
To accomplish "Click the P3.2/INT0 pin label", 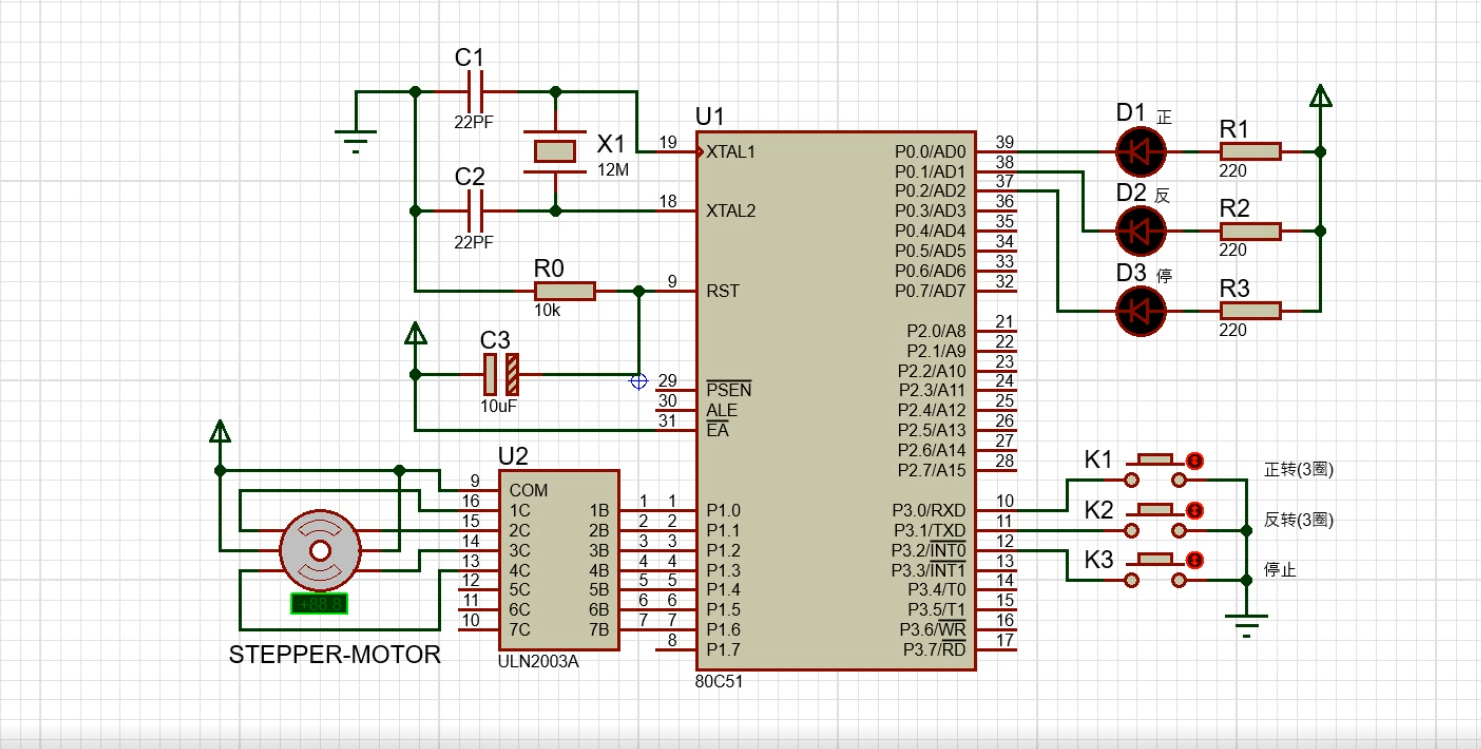I will coord(929,550).
